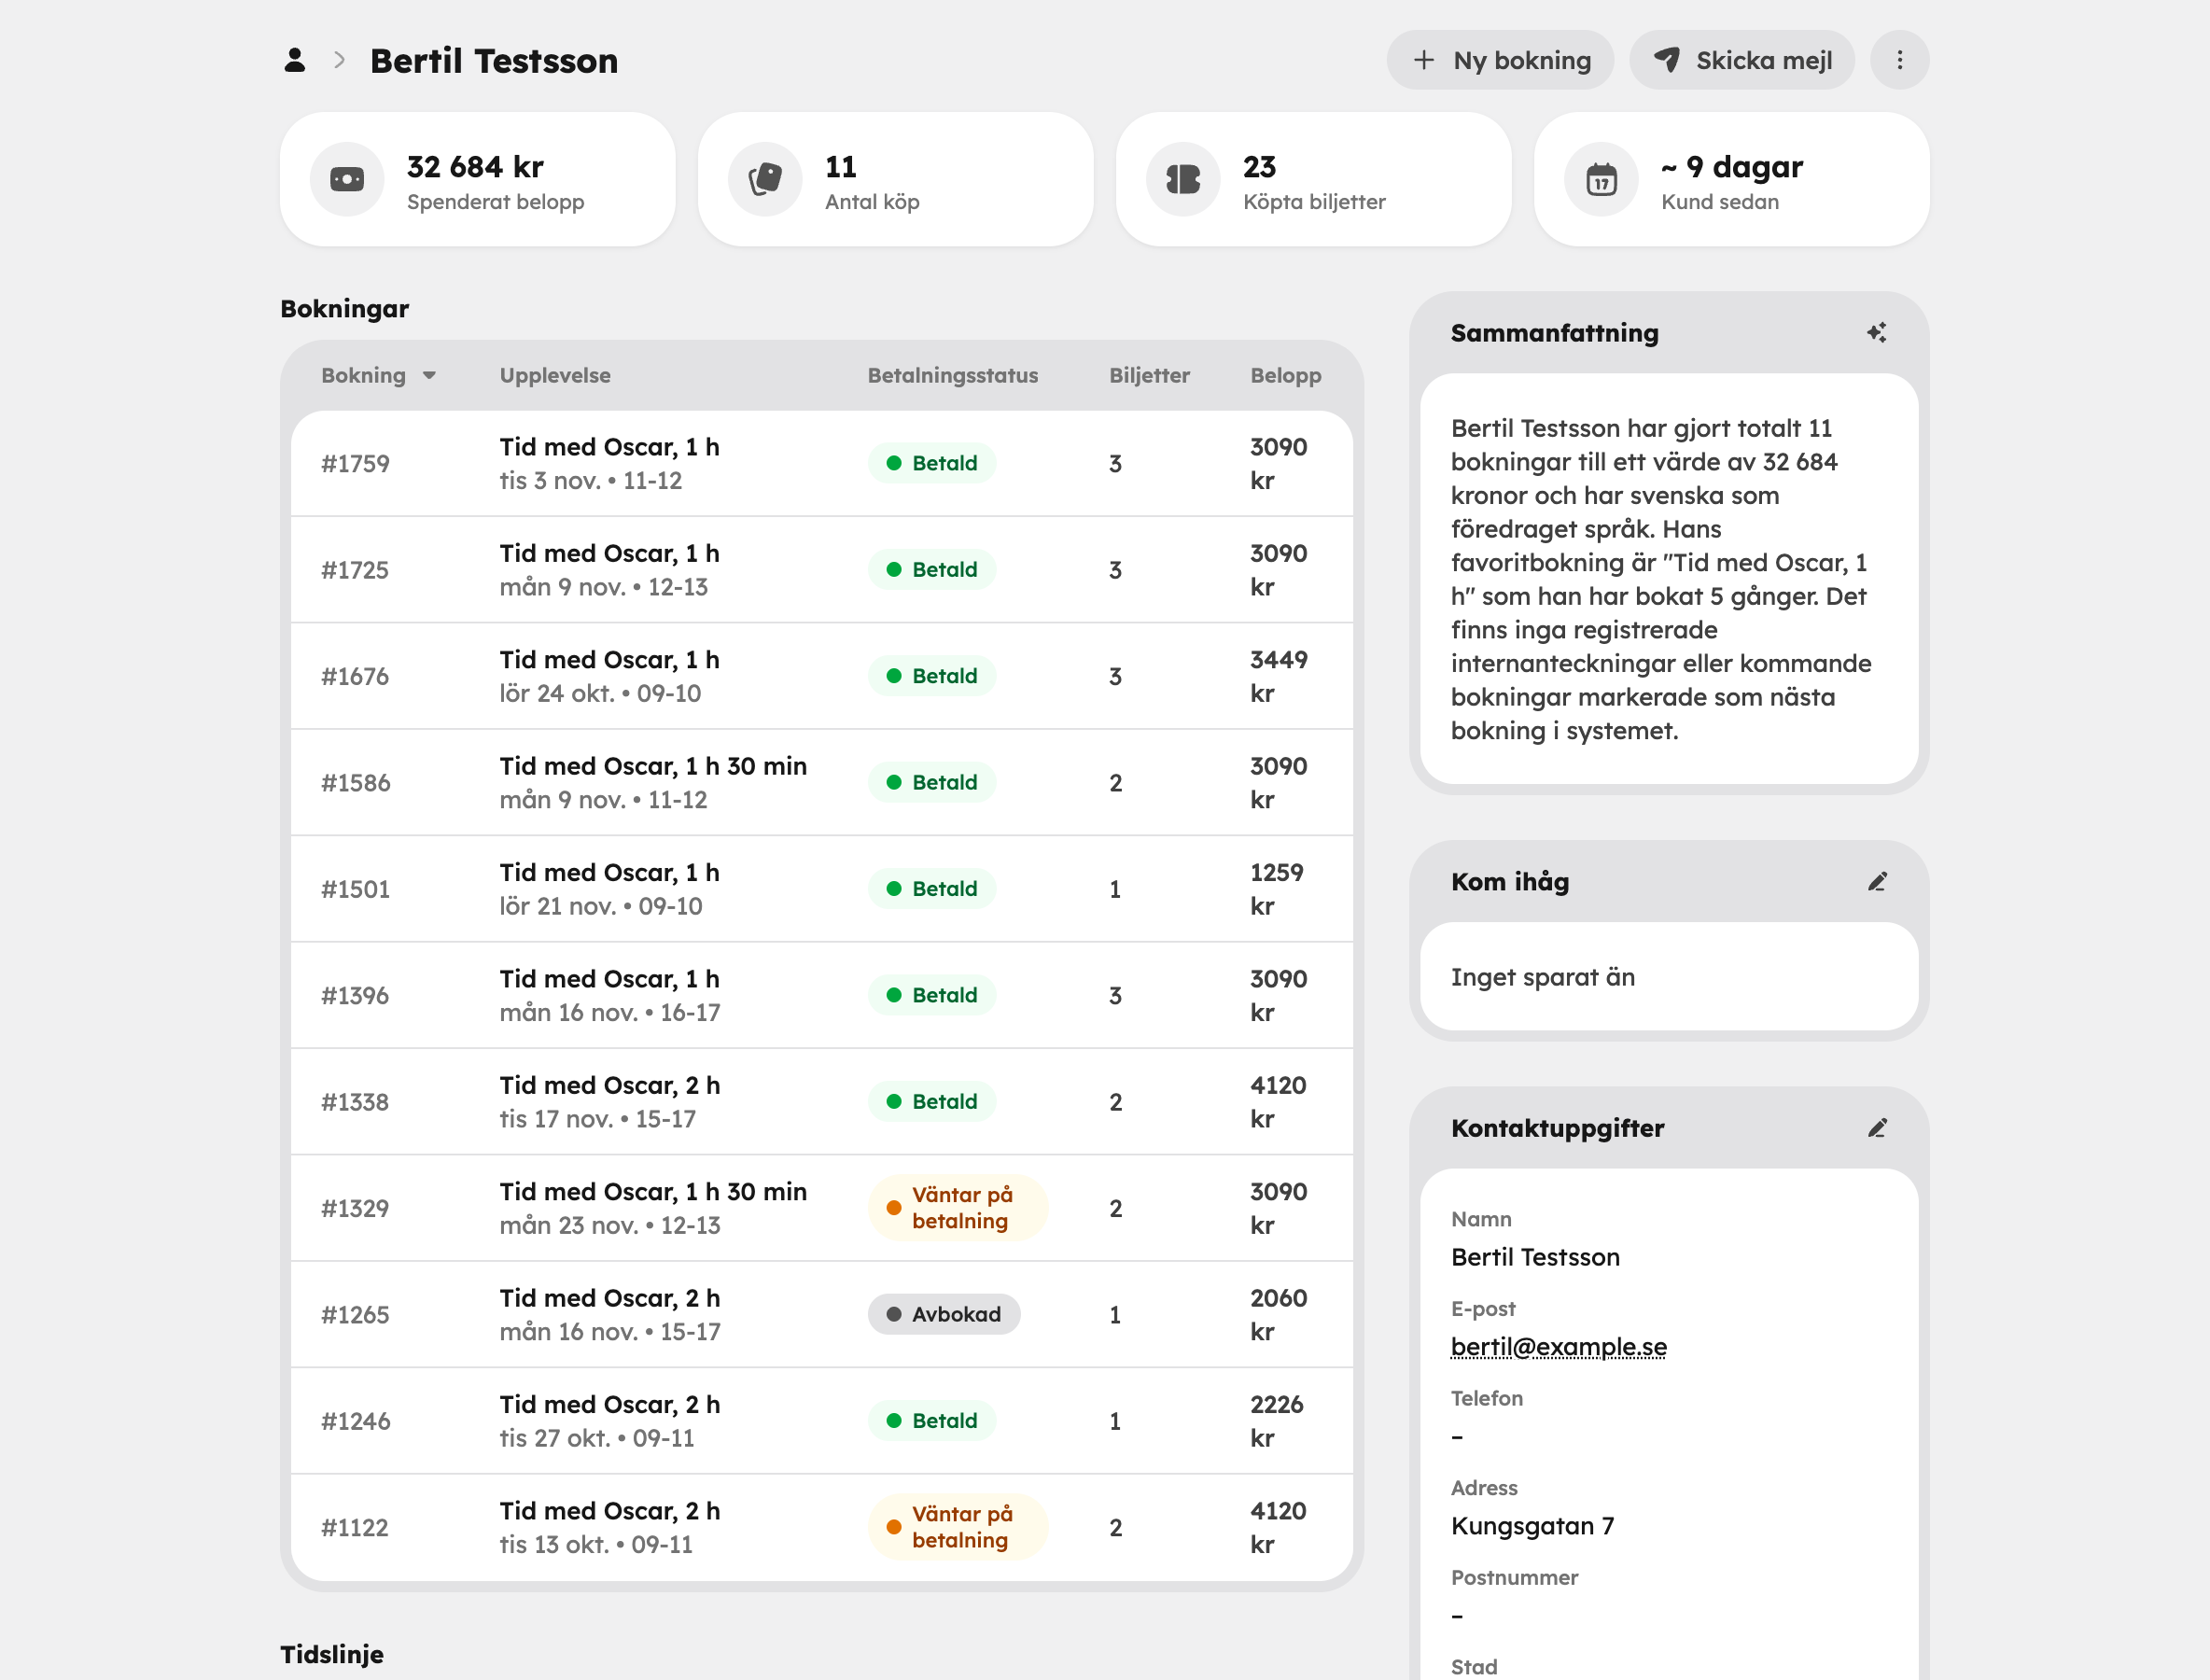This screenshot has width=2210, height=1680.
Task: Open booking #1676
Action: [x=821, y=676]
